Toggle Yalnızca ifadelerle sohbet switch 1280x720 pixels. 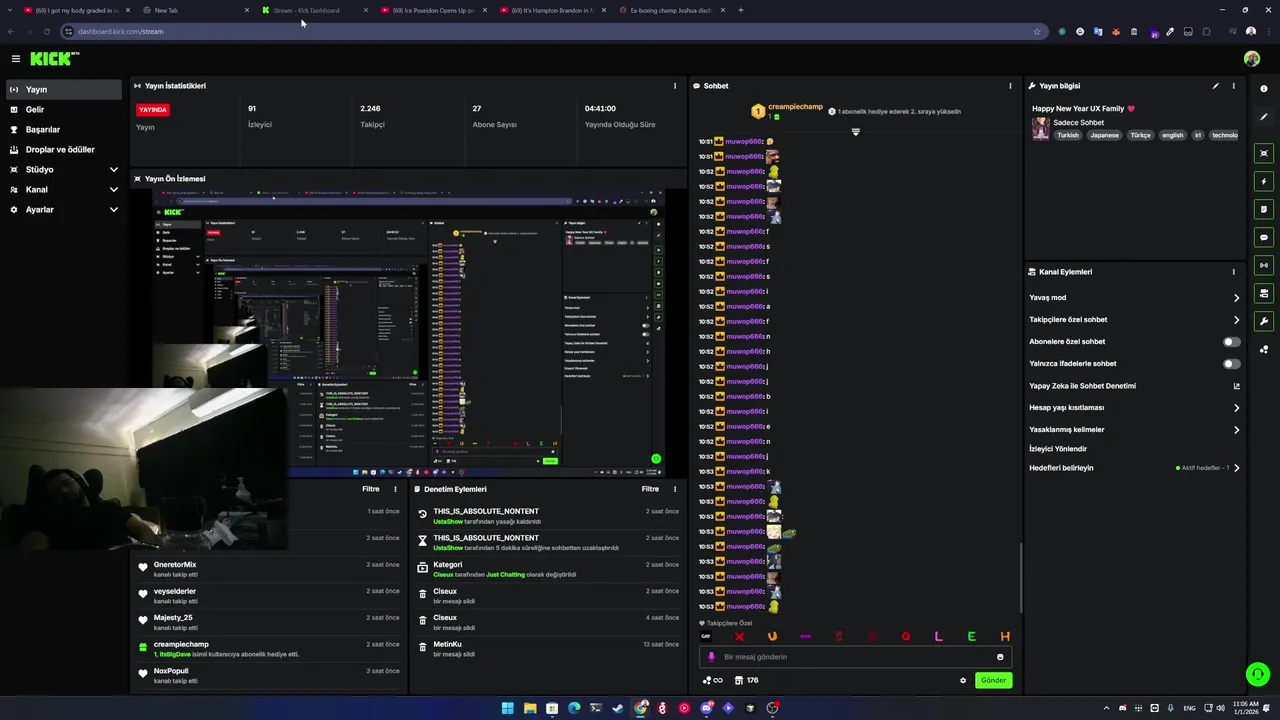[1231, 364]
